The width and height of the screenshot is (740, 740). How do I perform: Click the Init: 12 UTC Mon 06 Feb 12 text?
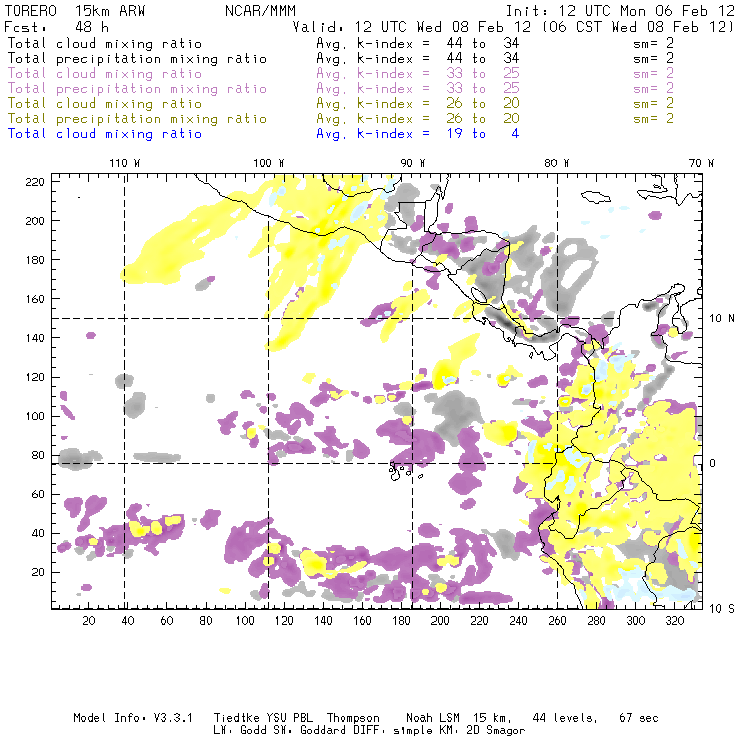620,10
